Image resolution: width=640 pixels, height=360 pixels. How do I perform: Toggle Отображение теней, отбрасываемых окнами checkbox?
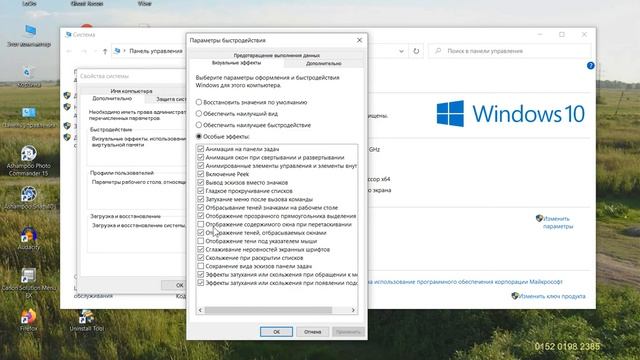(x=200, y=233)
